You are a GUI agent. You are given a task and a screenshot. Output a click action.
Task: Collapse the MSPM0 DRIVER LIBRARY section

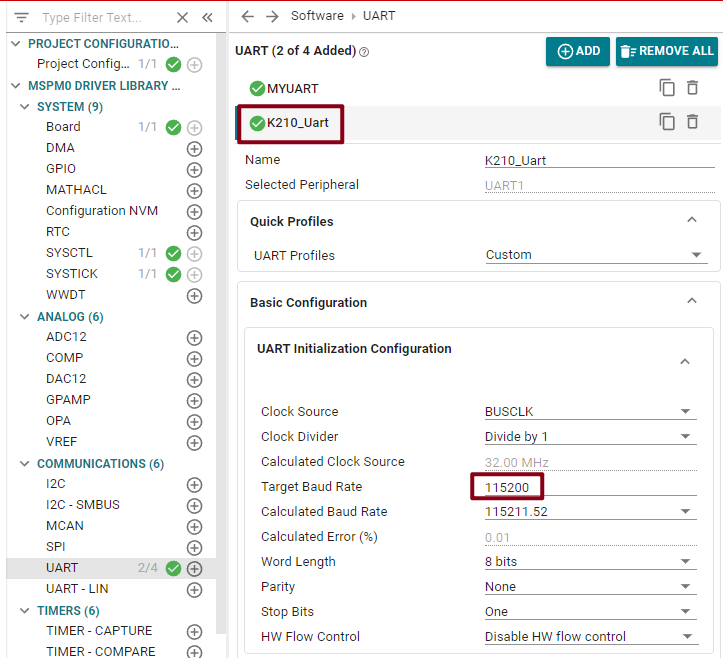pyautogui.click(x=16, y=86)
